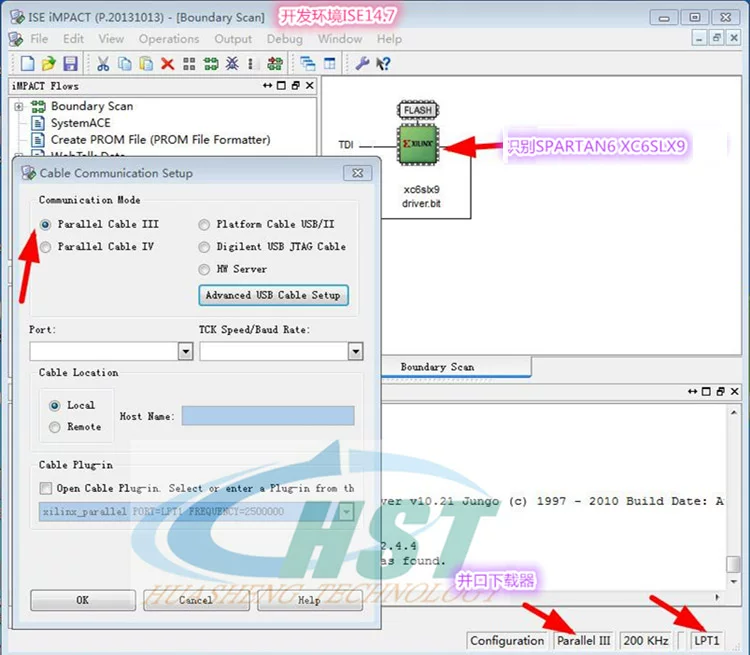Select the FLASH chip above the FPGA
The image size is (750, 655).
pyautogui.click(x=418, y=110)
